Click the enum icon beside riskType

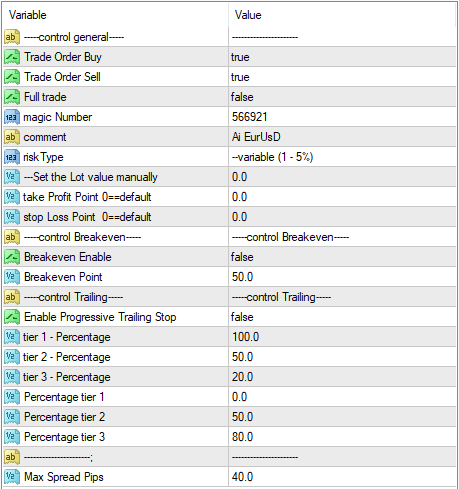(x=12, y=157)
